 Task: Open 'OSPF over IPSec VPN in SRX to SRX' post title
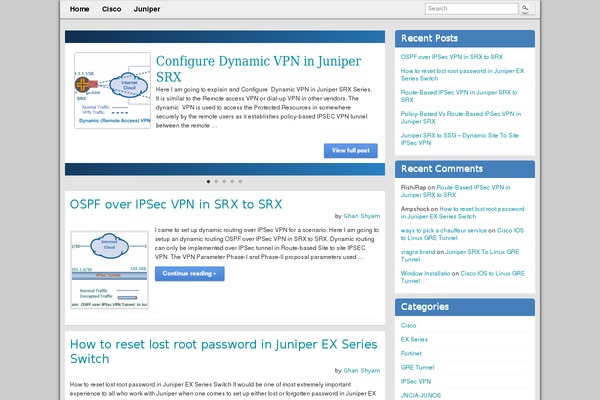pos(176,204)
